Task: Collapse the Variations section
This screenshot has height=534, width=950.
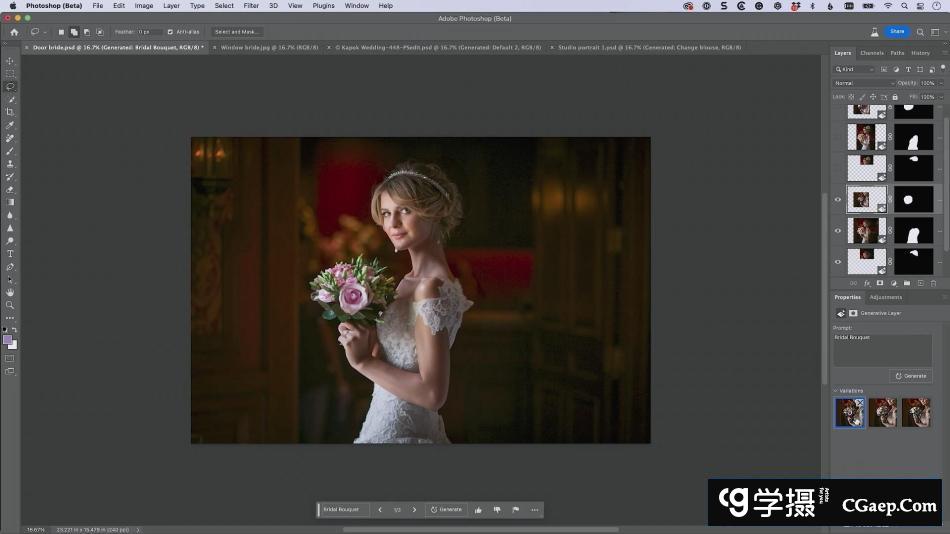Action: pos(835,391)
